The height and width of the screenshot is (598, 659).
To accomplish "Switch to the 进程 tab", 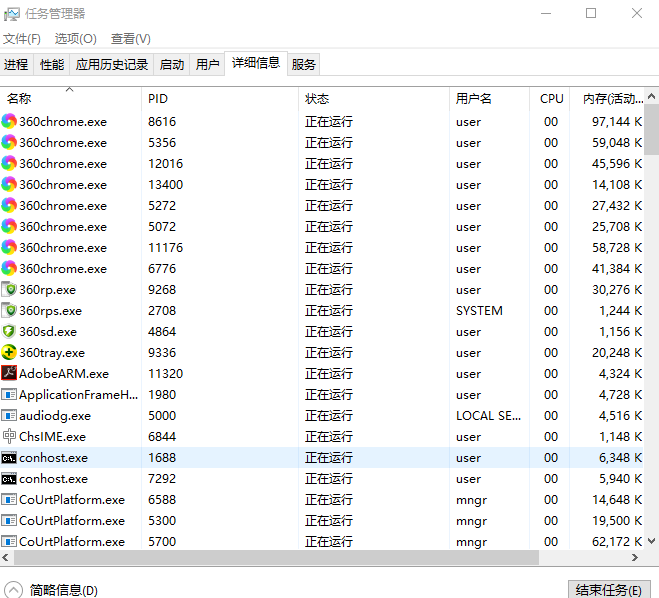I will click(16, 65).
